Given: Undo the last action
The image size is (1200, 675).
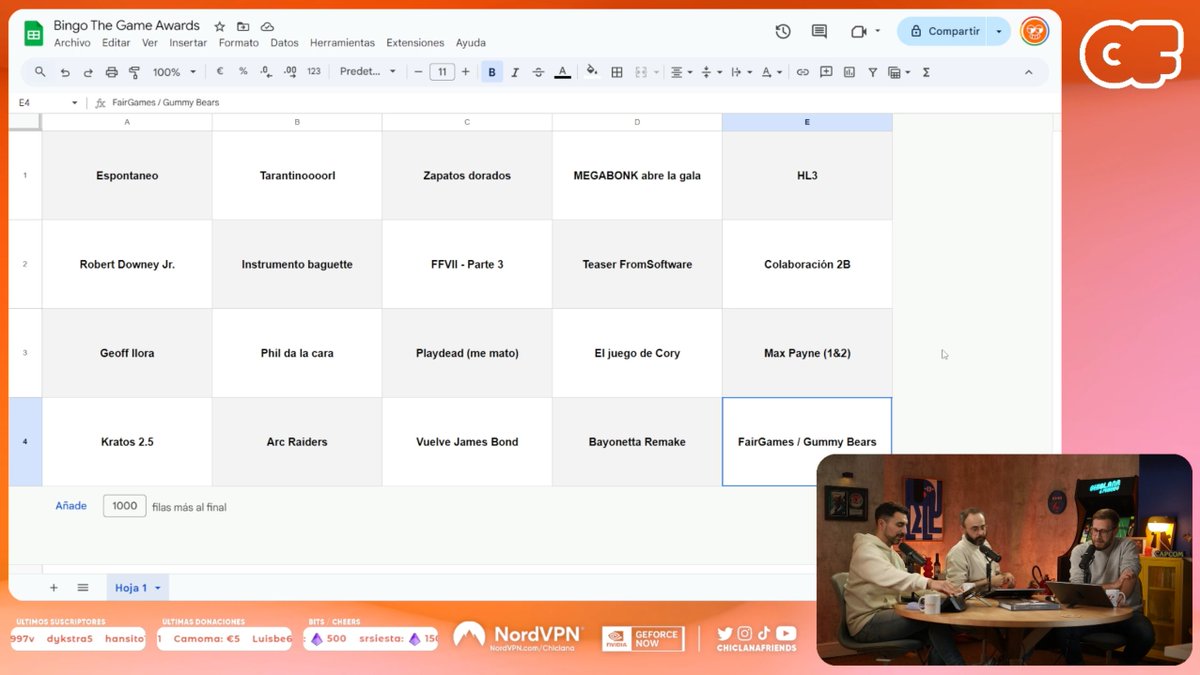Looking at the screenshot, I should pyautogui.click(x=65, y=72).
